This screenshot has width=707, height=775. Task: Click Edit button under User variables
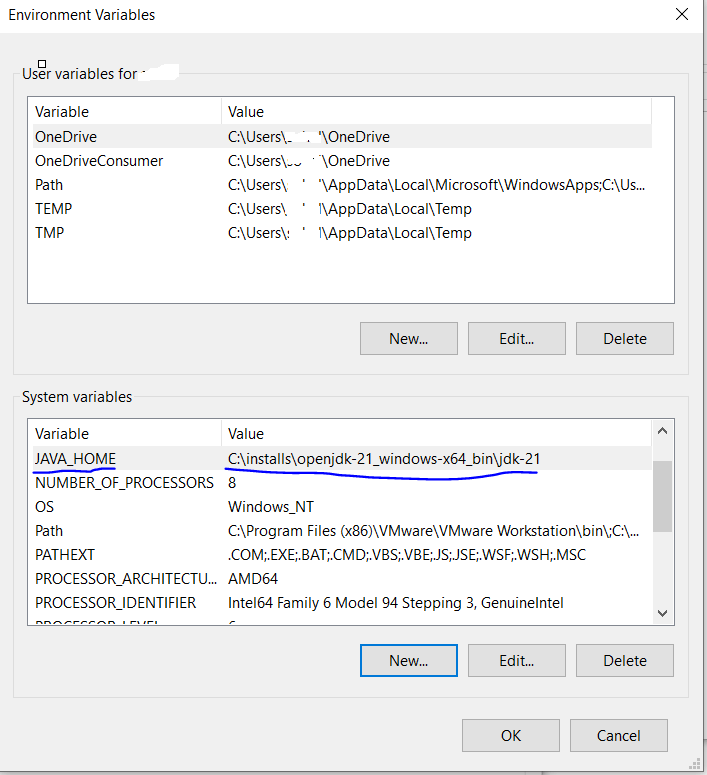coord(516,338)
